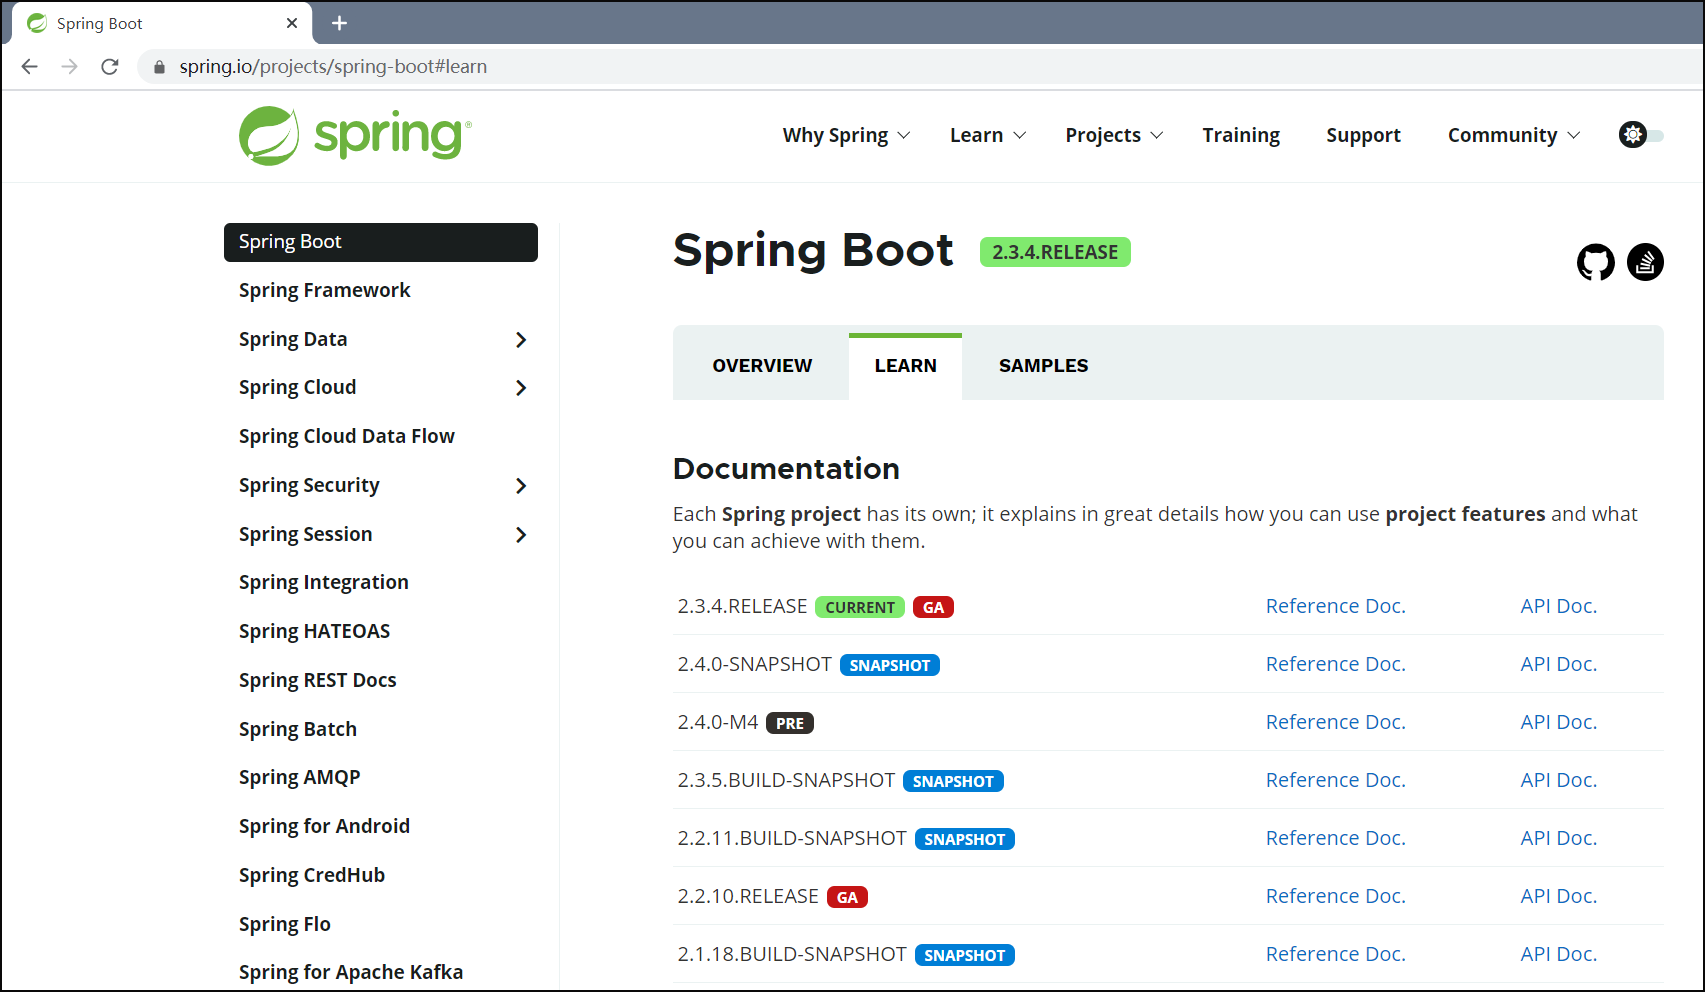Click the browser address bar URL

333,67
